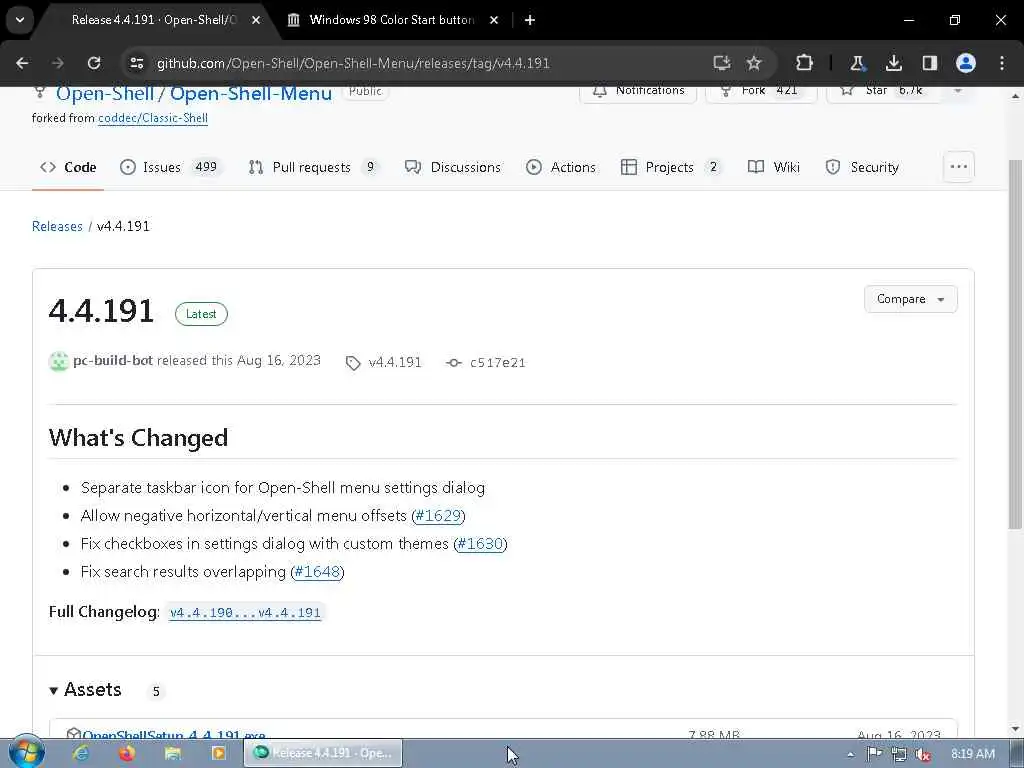Image resolution: width=1024 pixels, height=768 pixels.
Task: Click the Latest release badge
Action: coord(201,314)
